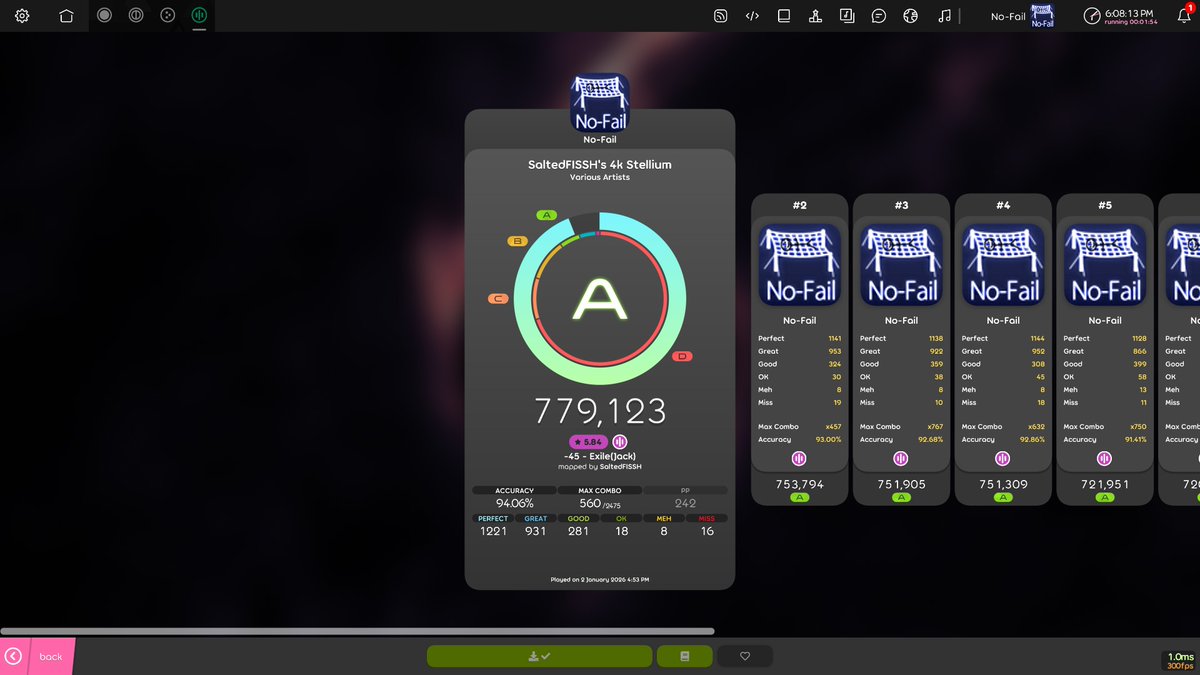Screen dimensions: 1200x675
Task: Click the beatmap downloaded button
Action: coord(539,656)
